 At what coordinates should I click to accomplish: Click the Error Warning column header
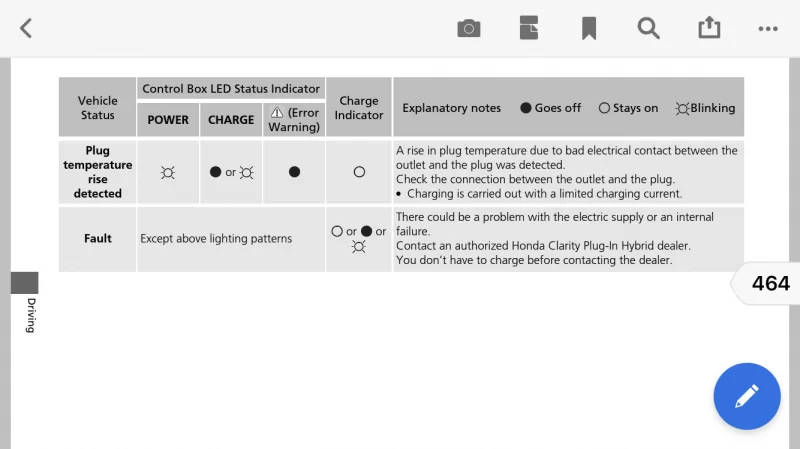pyautogui.click(x=293, y=120)
